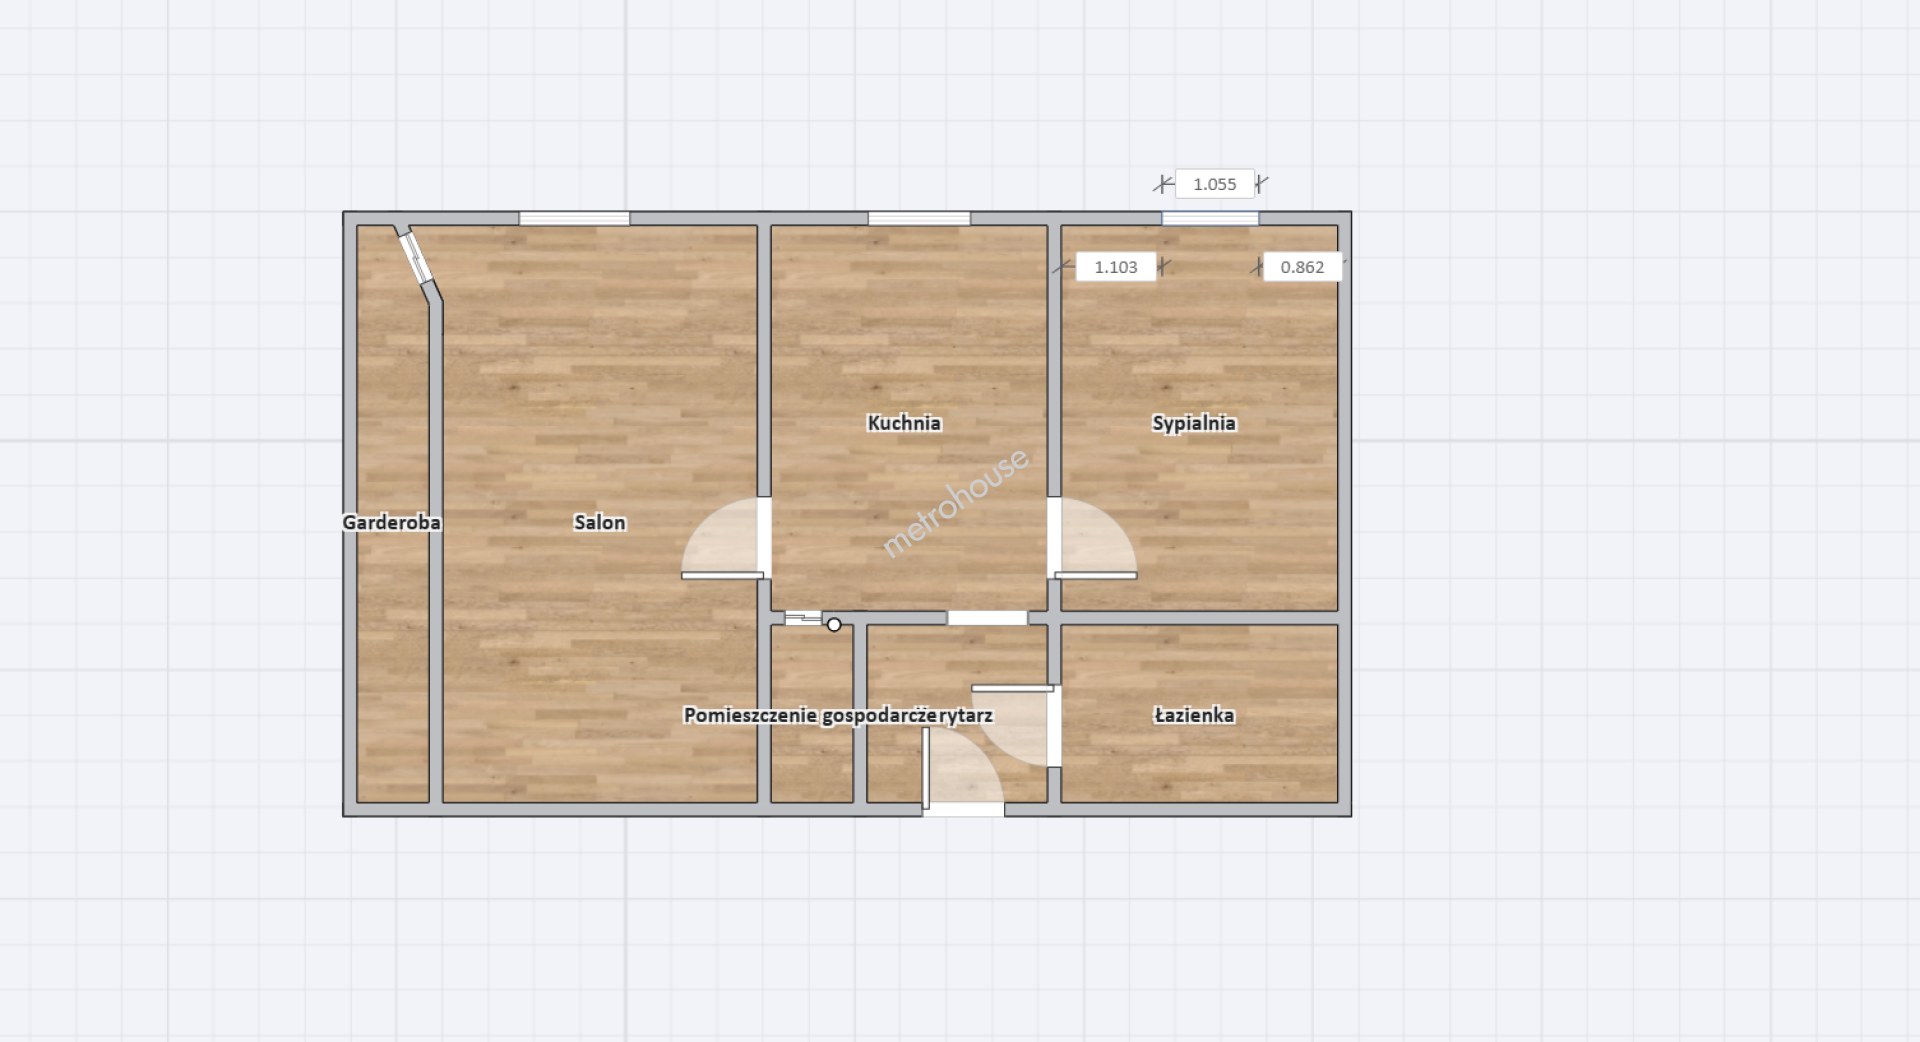Select the 1.103 dimension input box
This screenshot has height=1042, width=1920.
click(1115, 267)
